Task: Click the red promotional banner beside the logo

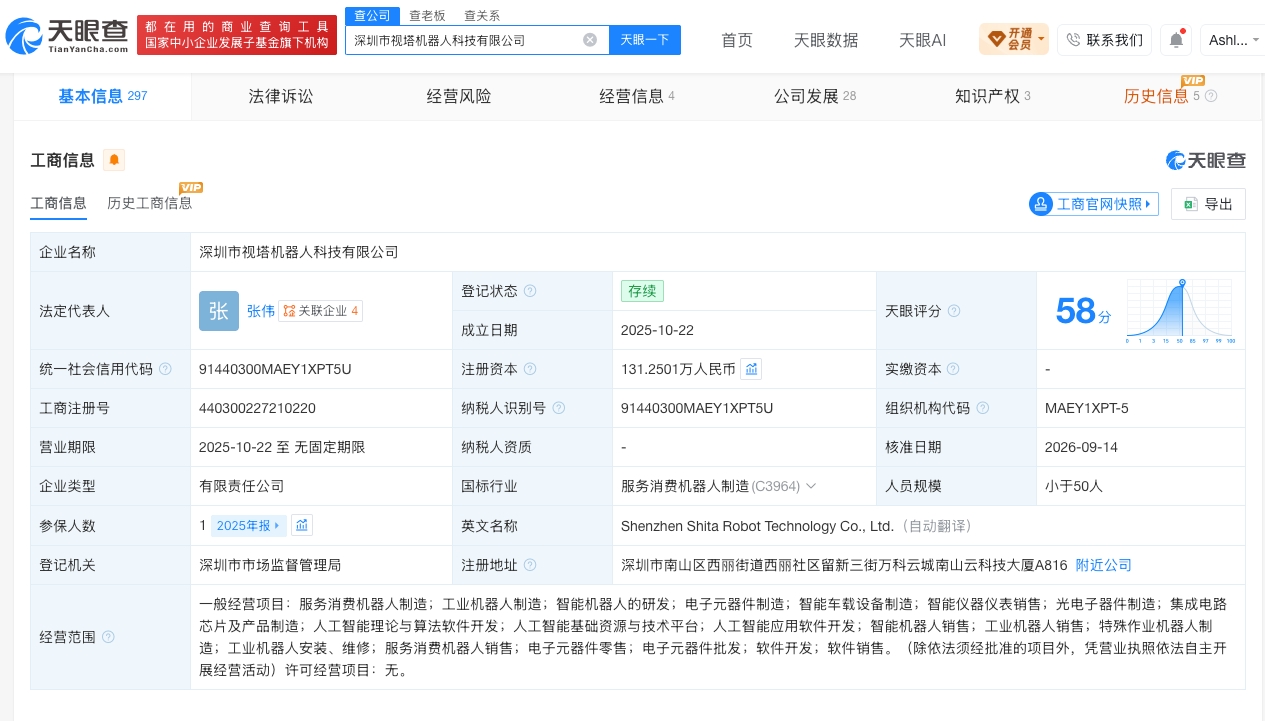Action: [x=237, y=36]
